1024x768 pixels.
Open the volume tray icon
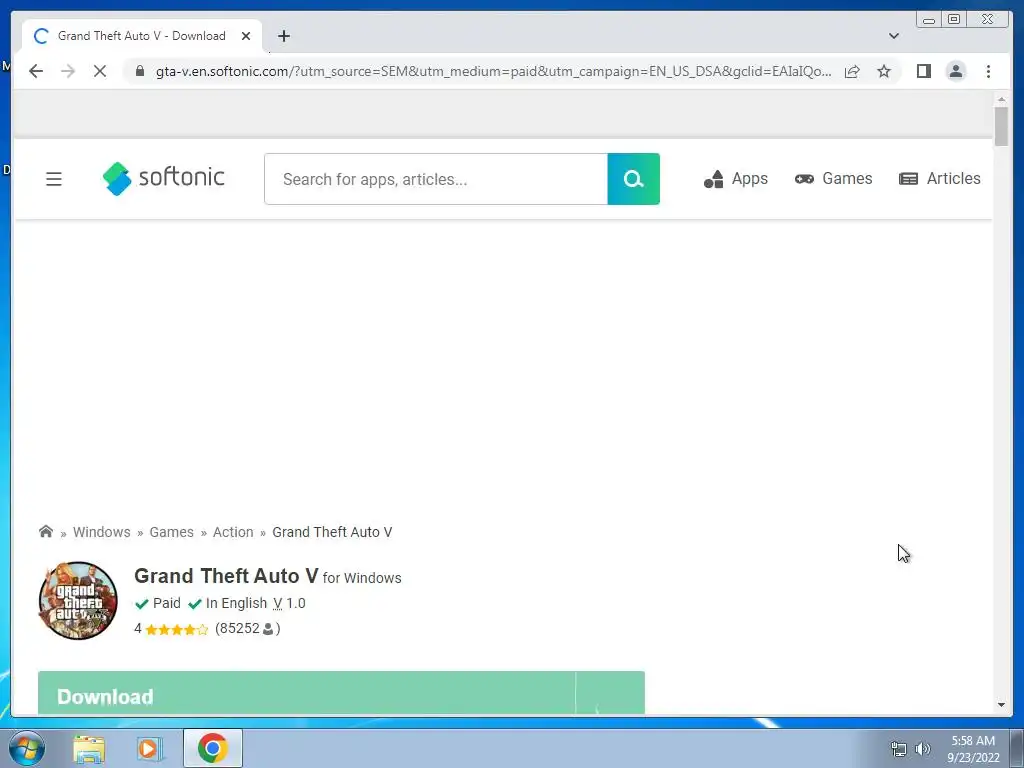923,749
